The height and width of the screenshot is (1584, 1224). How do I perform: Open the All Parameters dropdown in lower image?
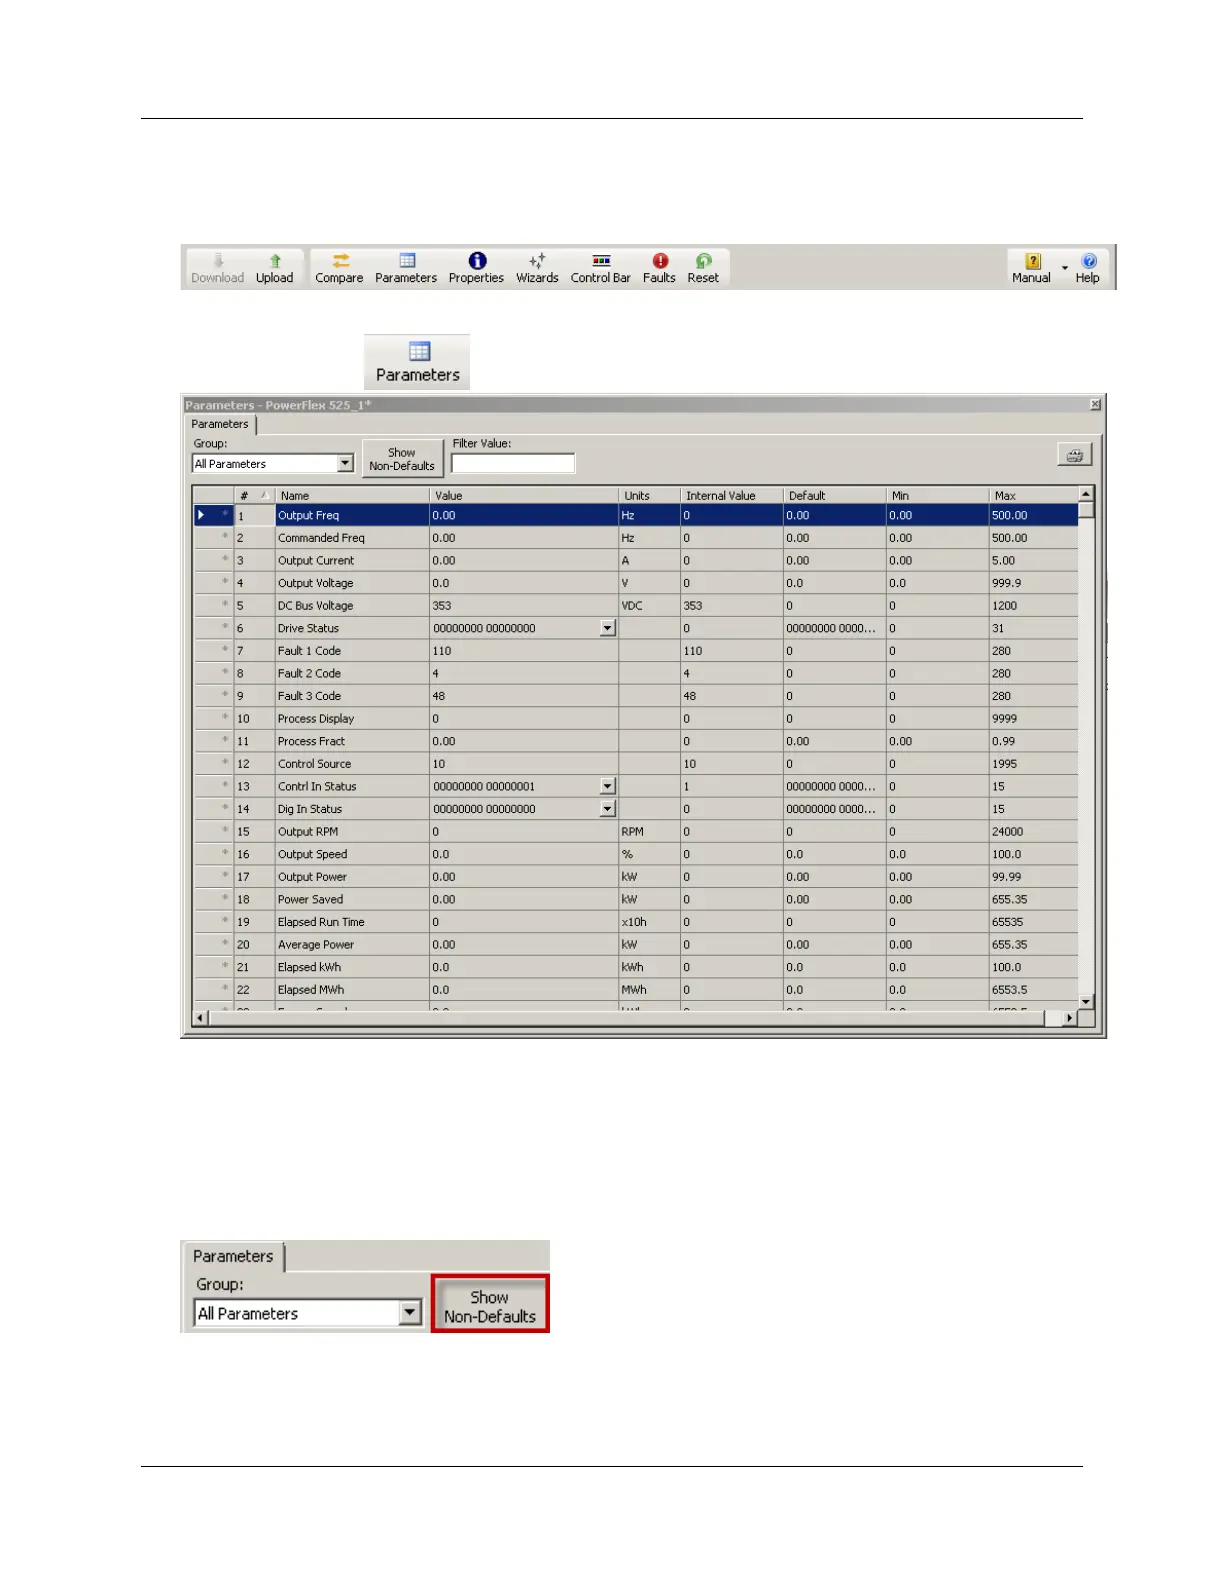pyautogui.click(x=410, y=1313)
